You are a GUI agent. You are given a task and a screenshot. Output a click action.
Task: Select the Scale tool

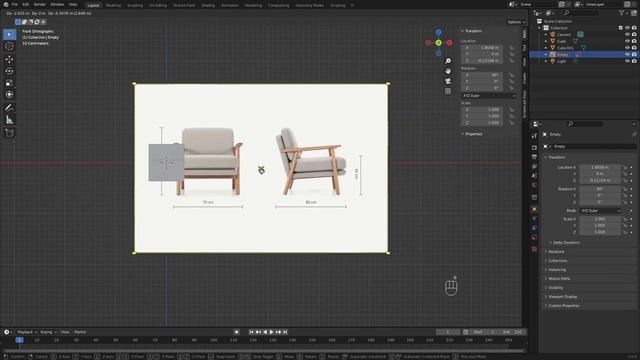pyautogui.click(x=9, y=83)
